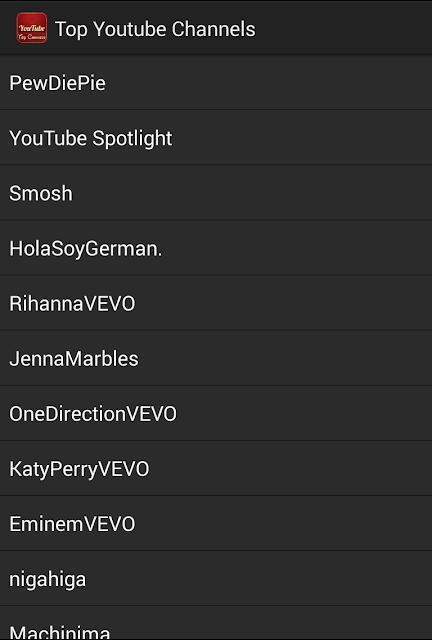Open the first-ranked channel in the list
The height and width of the screenshot is (640, 432).
click(216, 83)
